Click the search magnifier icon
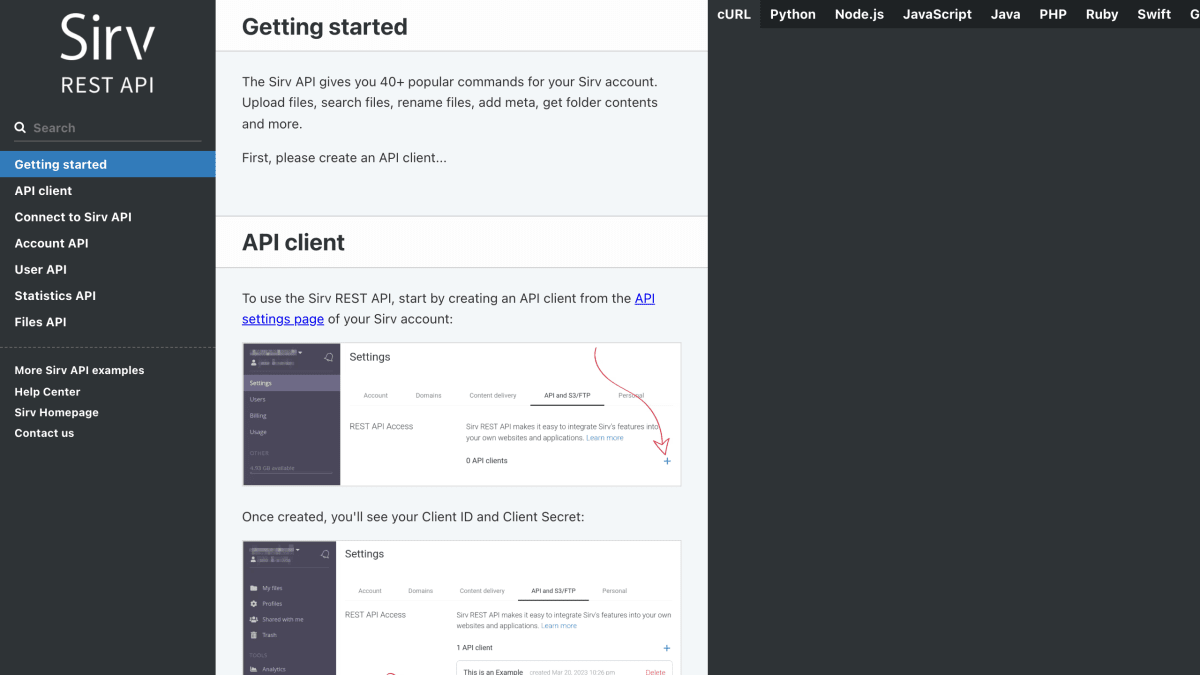This screenshot has width=1200, height=675. tap(20, 128)
